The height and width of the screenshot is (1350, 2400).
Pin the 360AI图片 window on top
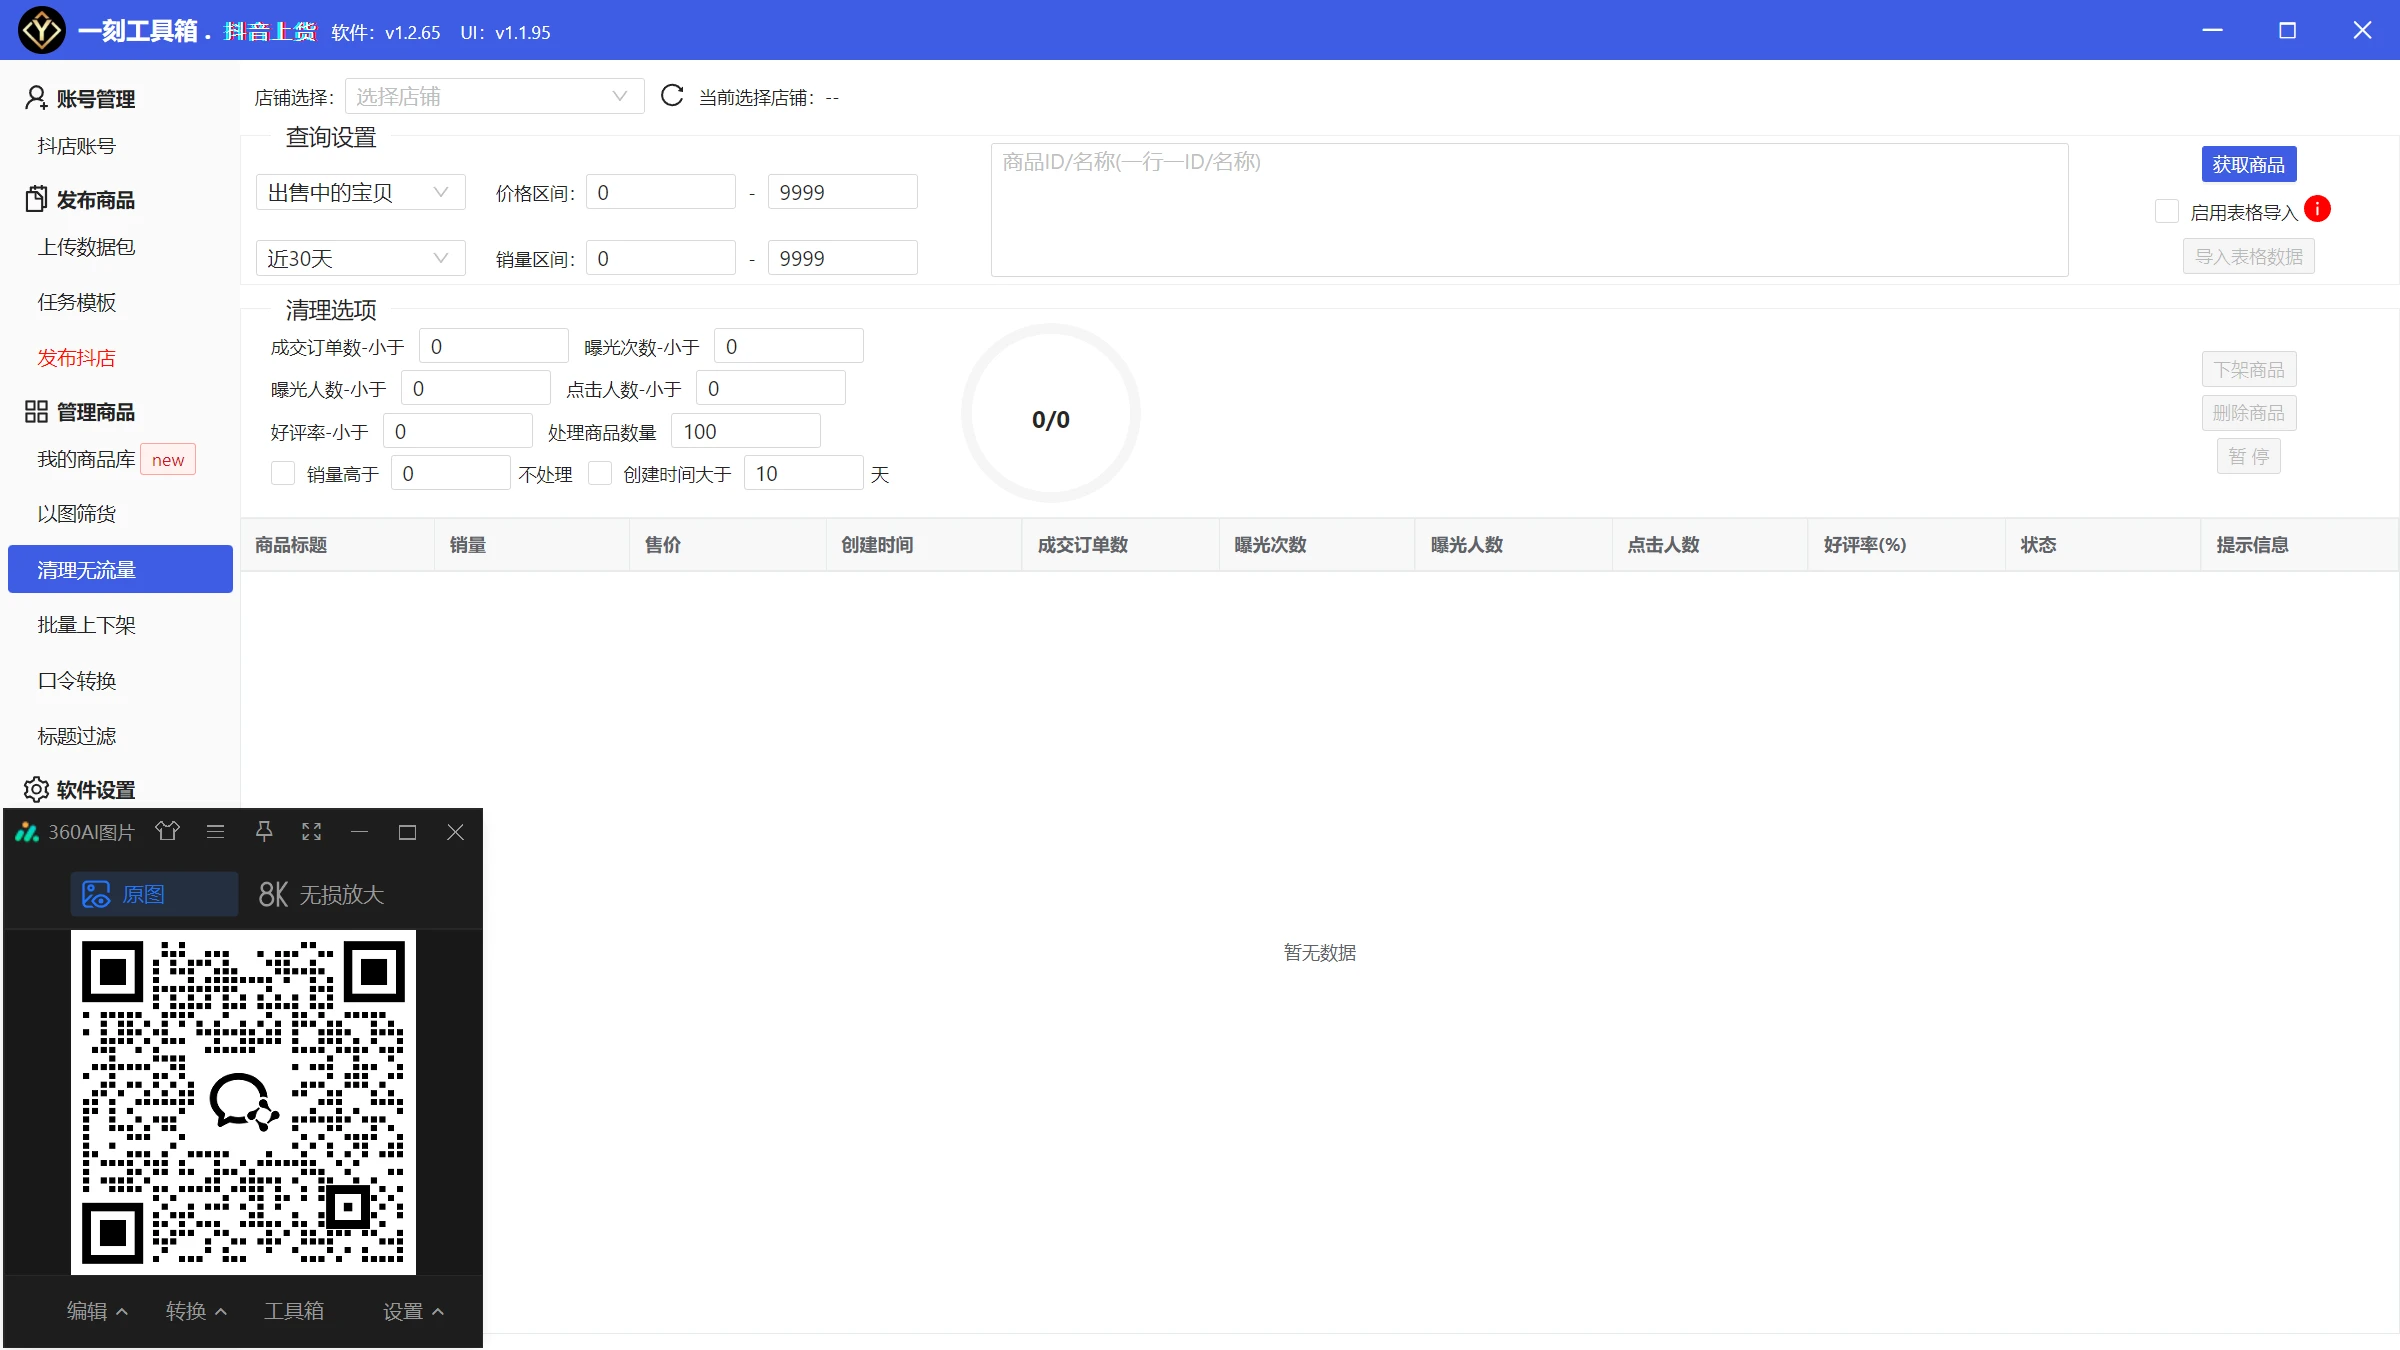[264, 831]
